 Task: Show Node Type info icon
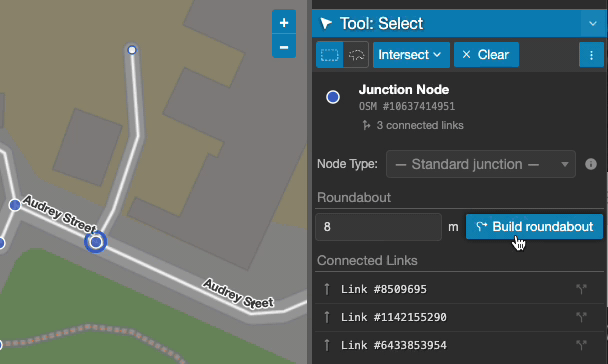pyautogui.click(x=591, y=164)
